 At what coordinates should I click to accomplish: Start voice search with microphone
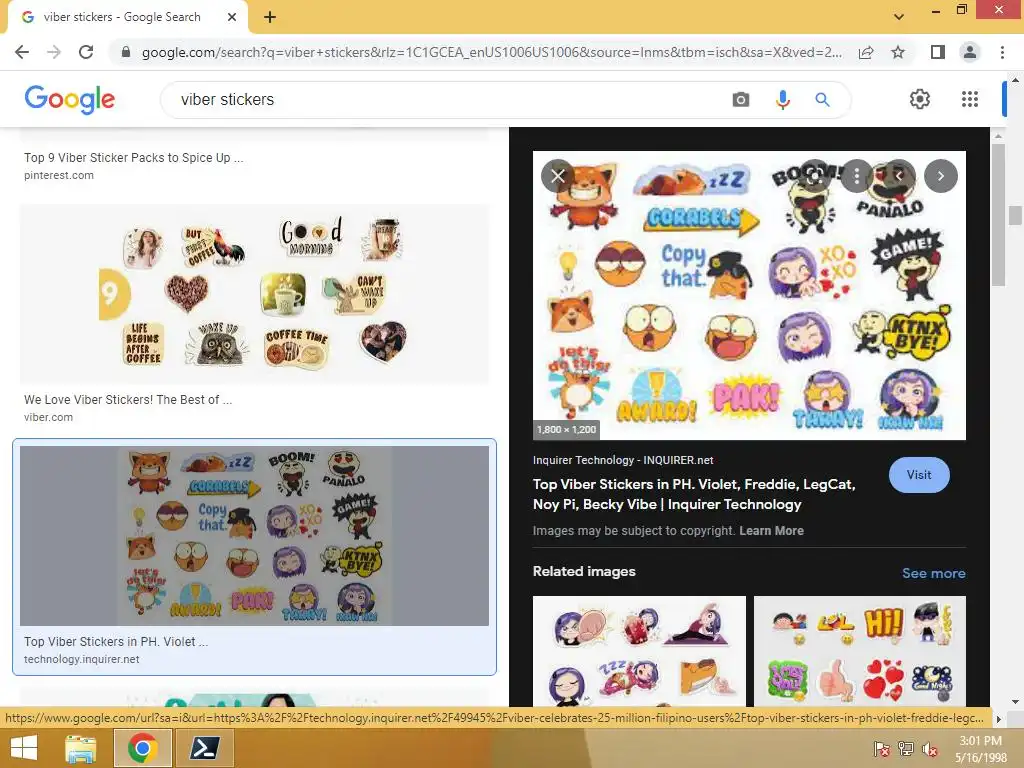pos(782,100)
